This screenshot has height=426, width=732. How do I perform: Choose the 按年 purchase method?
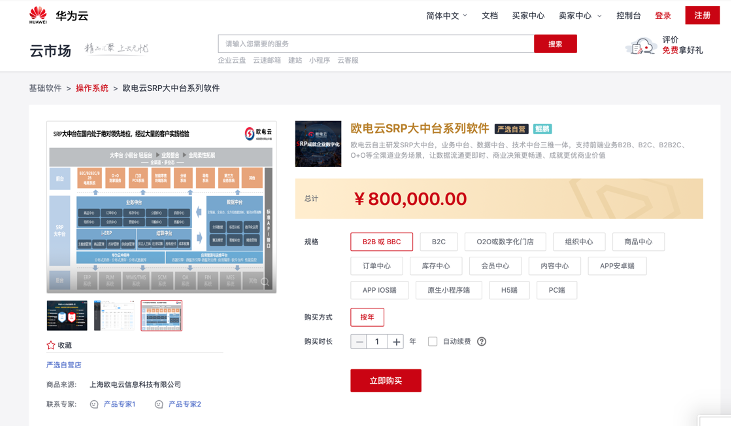[367, 317]
